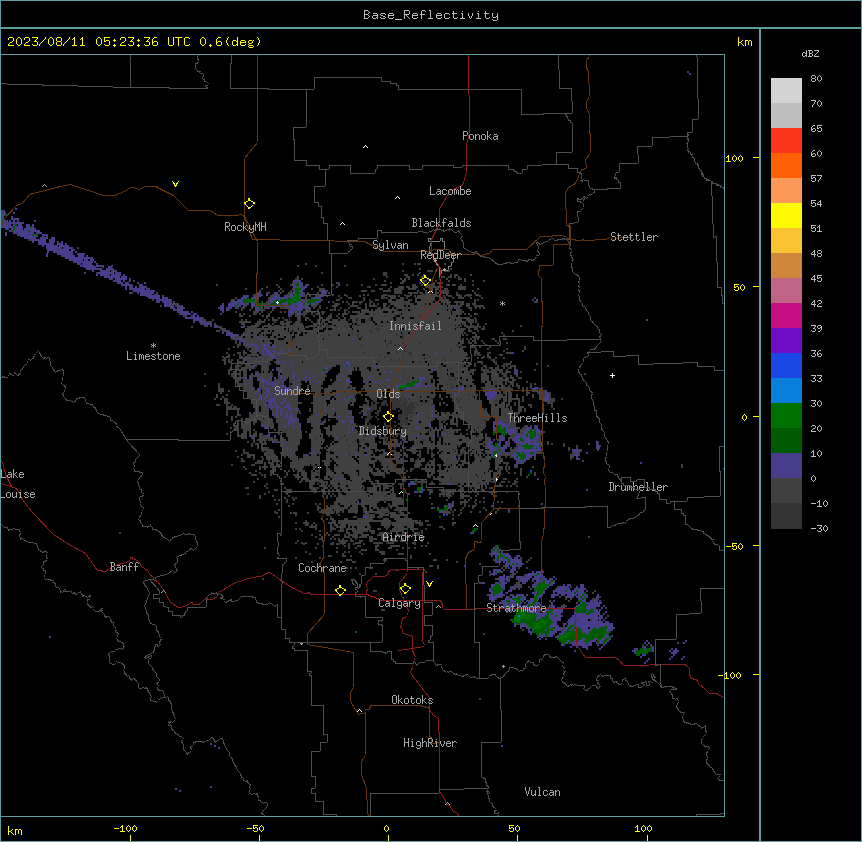Viewport: 862px width, 842px height.
Task: Click the km unit label at top right
Action: tap(744, 42)
